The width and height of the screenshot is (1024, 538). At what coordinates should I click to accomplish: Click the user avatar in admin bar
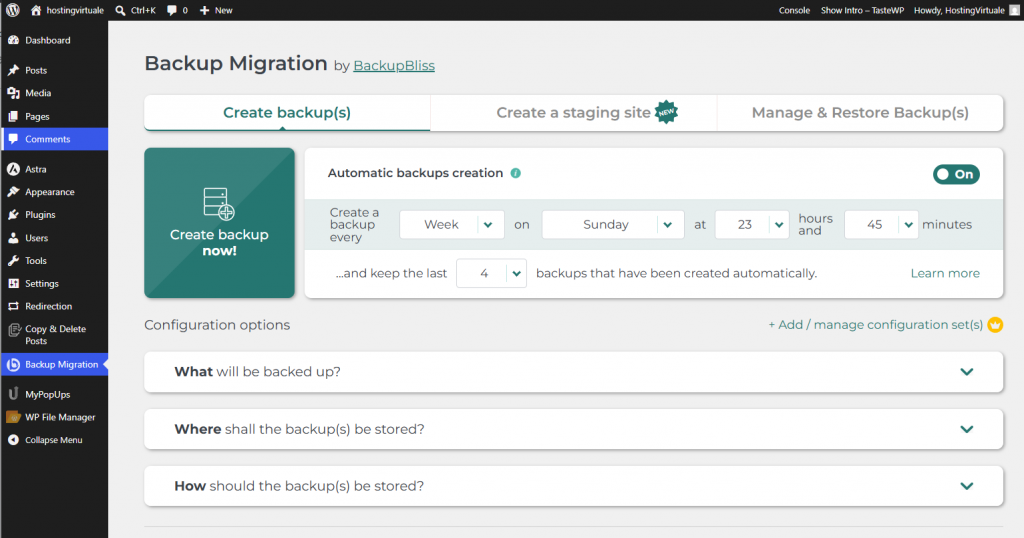pos(1014,10)
